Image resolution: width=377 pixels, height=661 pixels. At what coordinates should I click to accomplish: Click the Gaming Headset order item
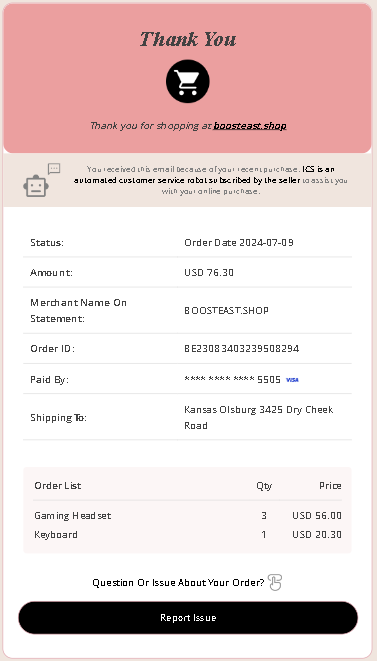tap(73, 516)
